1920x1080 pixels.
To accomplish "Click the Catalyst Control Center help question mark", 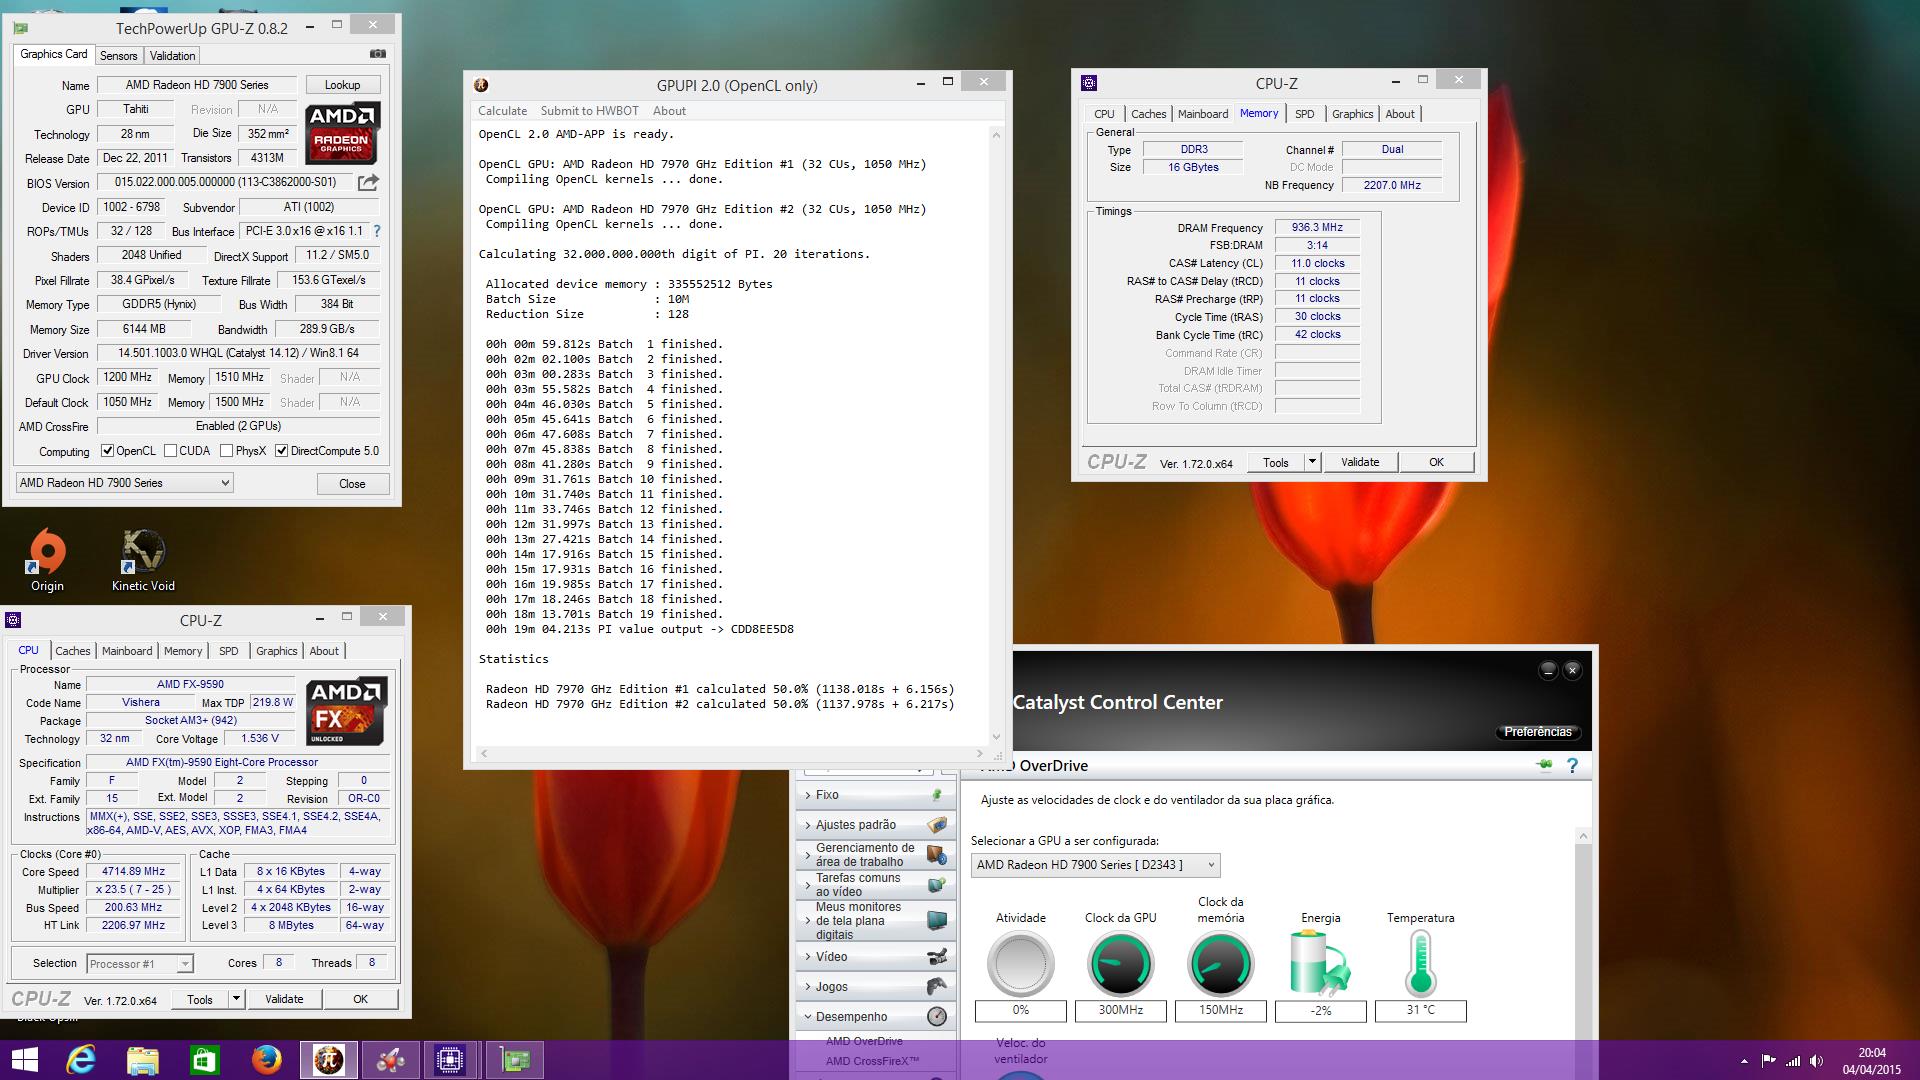I will click(x=1572, y=766).
